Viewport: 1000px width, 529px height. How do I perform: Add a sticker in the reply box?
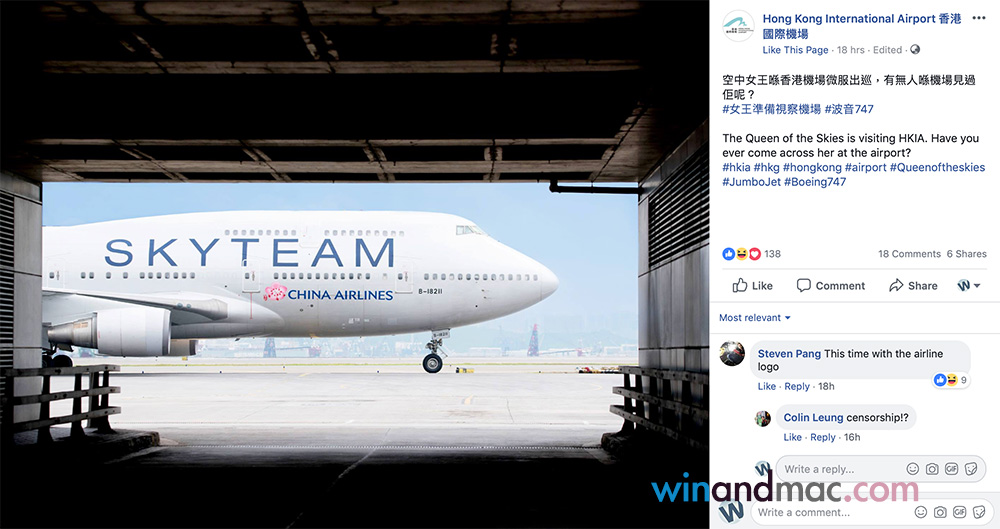click(x=971, y=469)
